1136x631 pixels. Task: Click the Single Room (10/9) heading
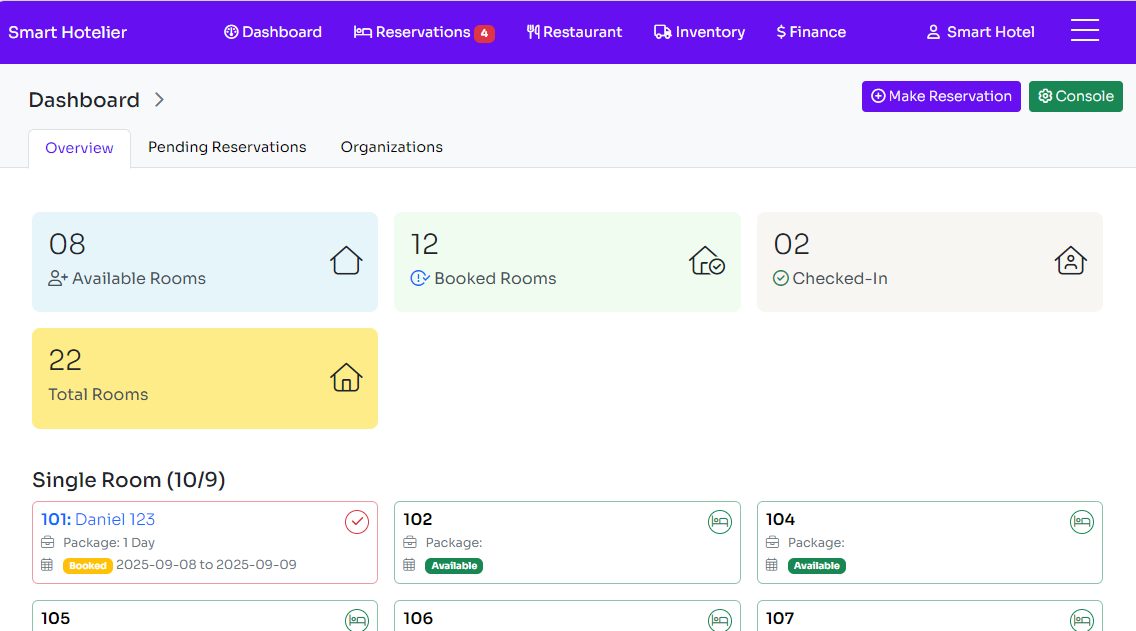coord(129,480)
